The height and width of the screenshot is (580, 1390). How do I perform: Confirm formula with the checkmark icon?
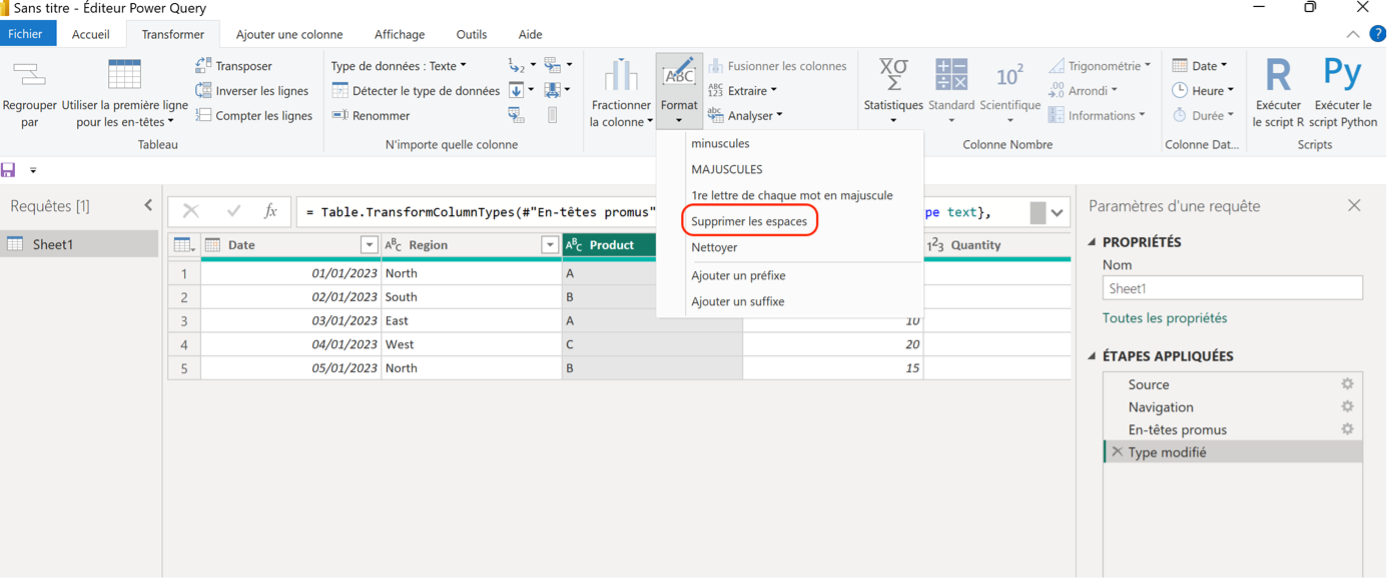pos(234,212)
